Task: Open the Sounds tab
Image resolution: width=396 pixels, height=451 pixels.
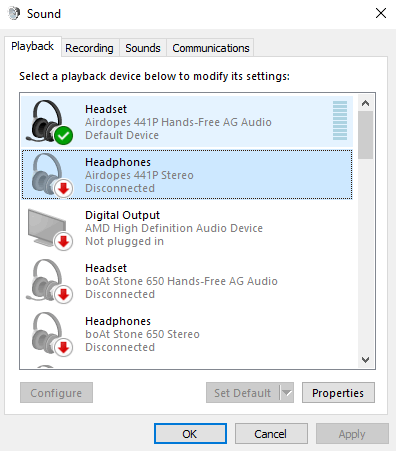Action: 143,48
